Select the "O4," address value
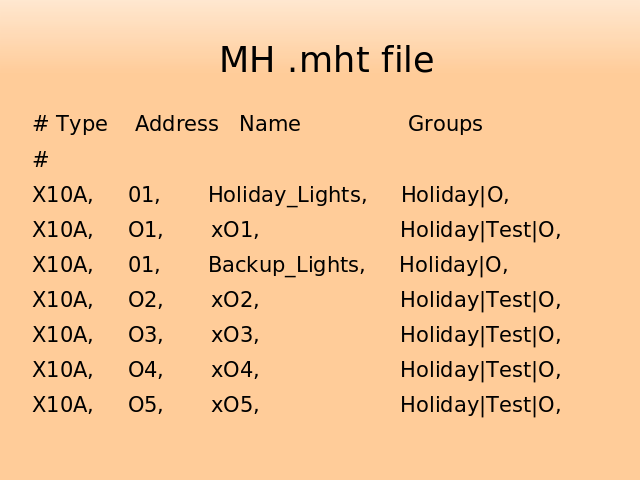This screenshot has height=480, width=640. pos(145,371)
